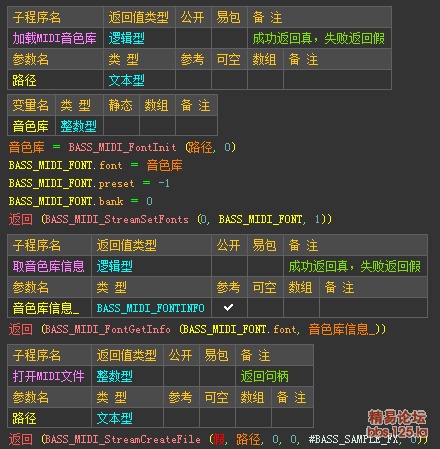Click the 变量名 column header

coord(31,105)
